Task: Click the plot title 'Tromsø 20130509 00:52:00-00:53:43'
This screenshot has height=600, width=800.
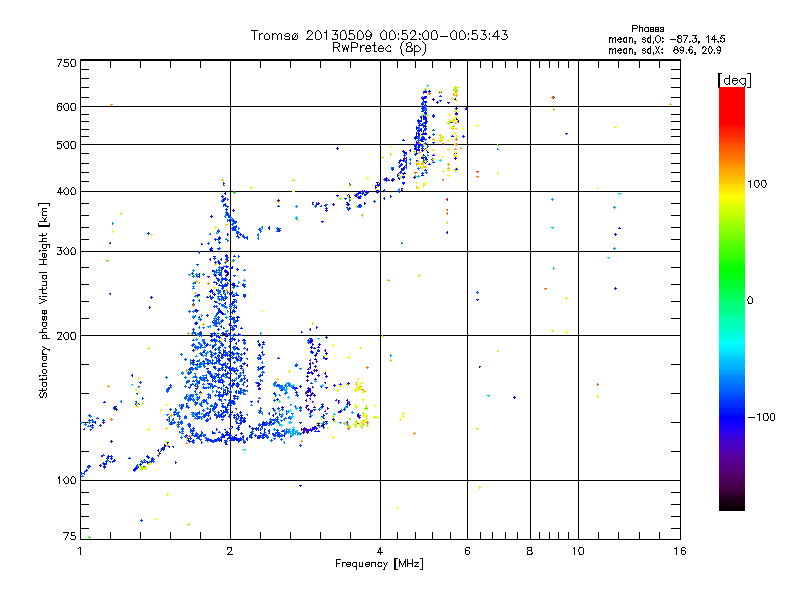Action: [379, 35]
